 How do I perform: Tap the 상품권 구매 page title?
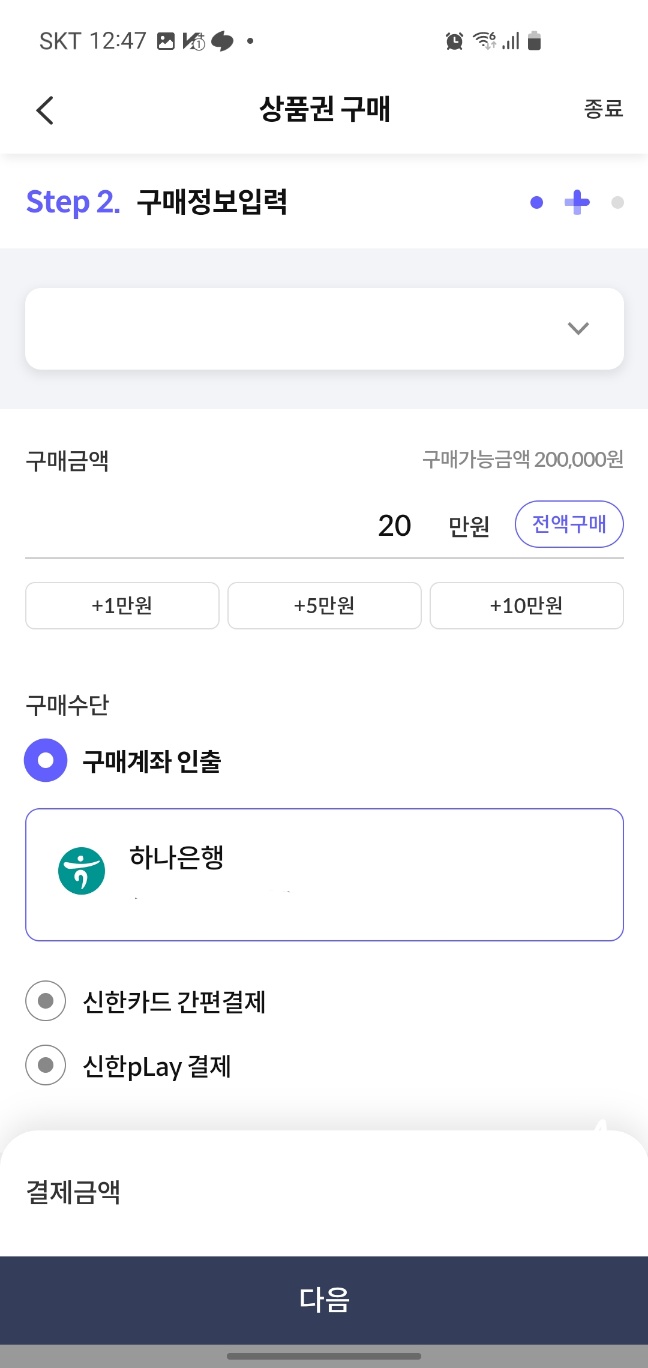[324, 110]
